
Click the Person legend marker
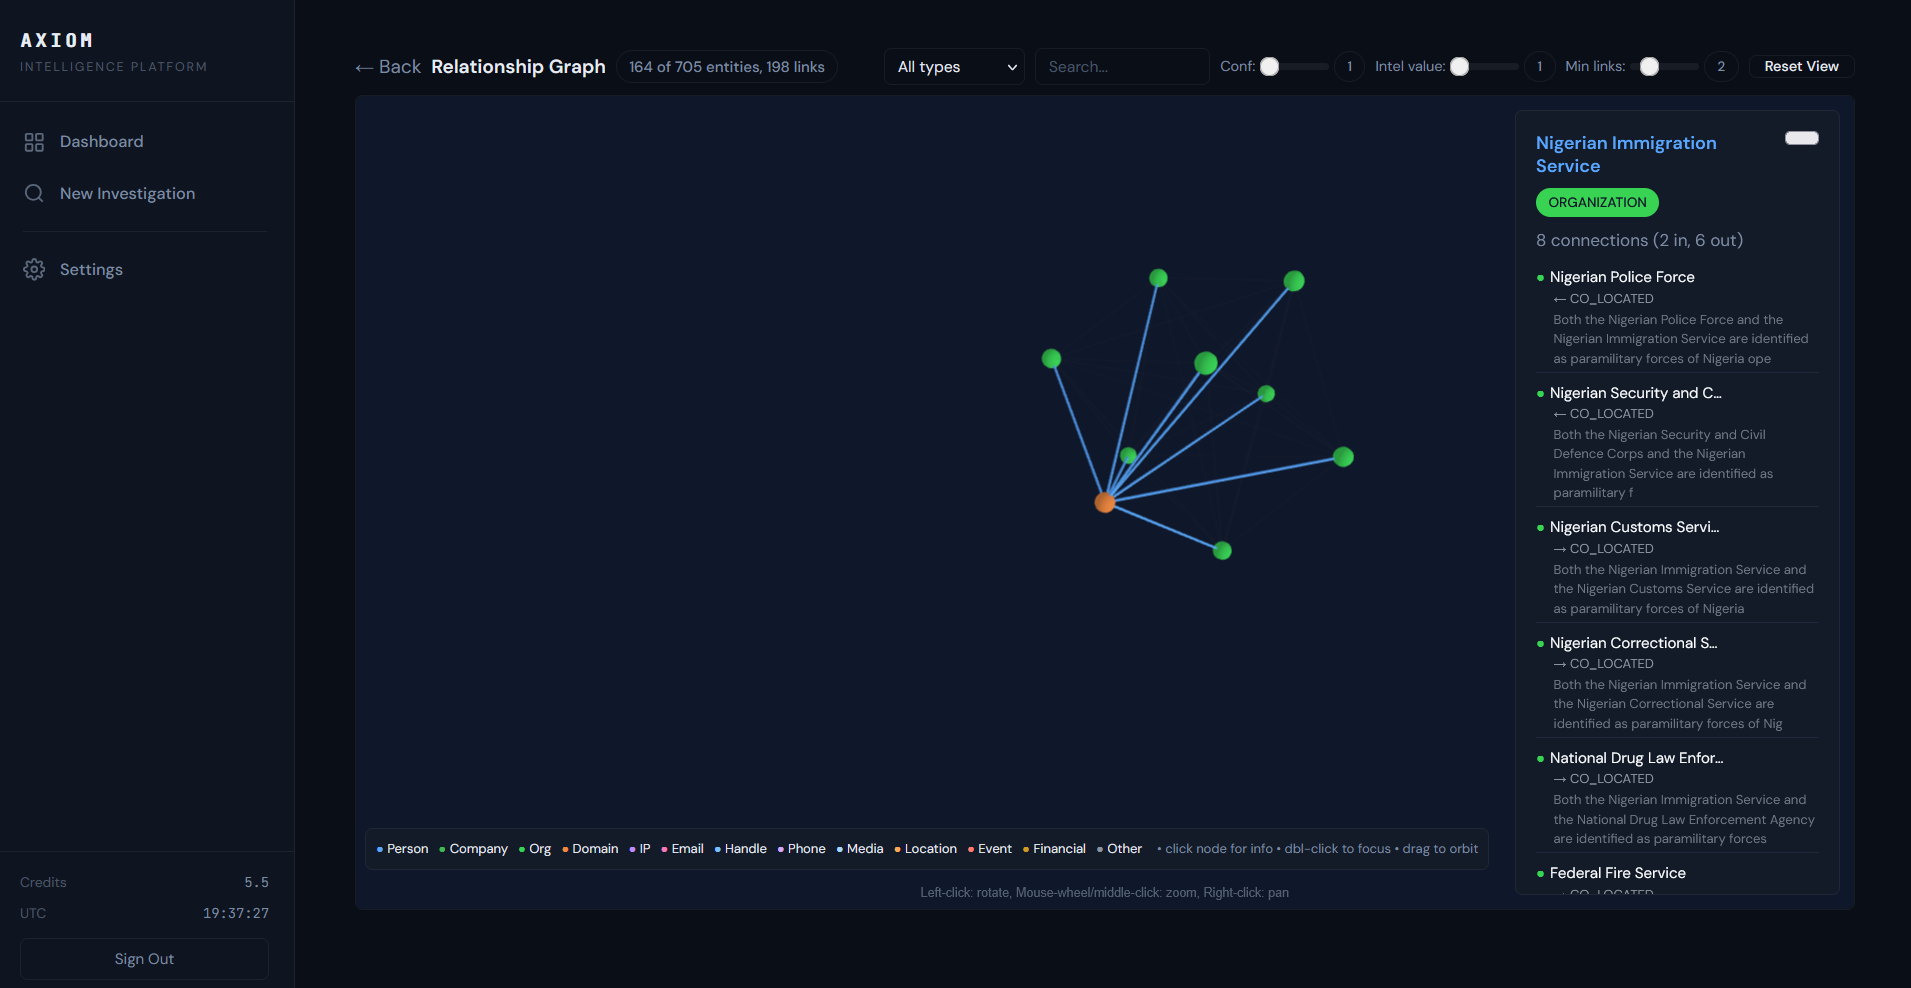(x=379, y=848)
